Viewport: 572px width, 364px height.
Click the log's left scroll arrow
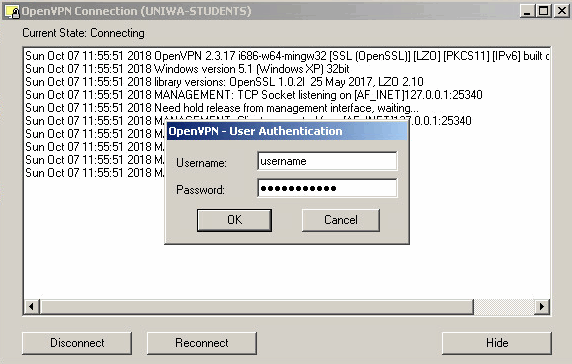pyautogui.click(x=32, y=307)
